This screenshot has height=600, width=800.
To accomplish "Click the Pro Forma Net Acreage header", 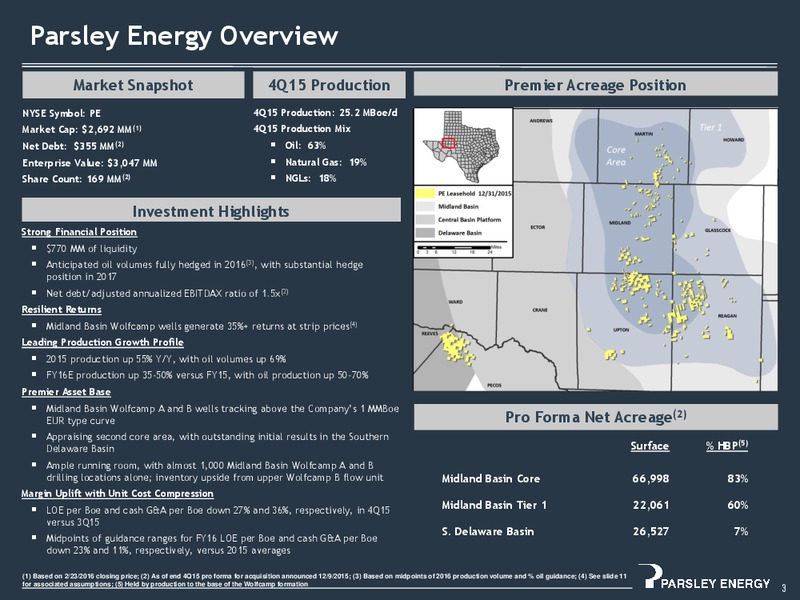I will [595, 417].
